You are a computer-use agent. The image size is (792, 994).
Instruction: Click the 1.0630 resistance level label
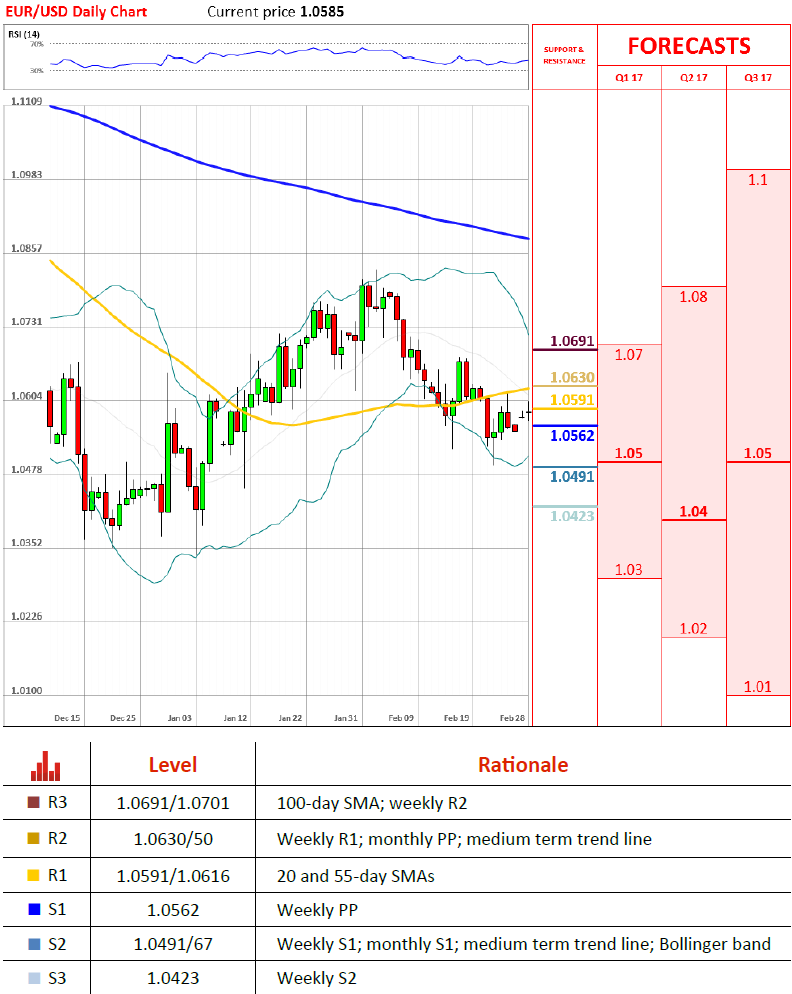point(572,378)
